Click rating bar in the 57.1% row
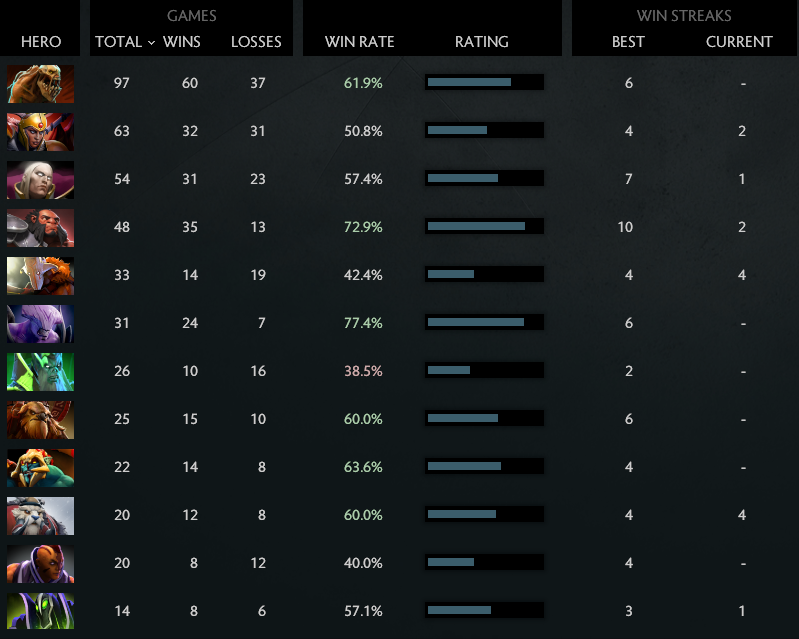The height and width of the screenshot is (639, 799). [x=484, y=610]
